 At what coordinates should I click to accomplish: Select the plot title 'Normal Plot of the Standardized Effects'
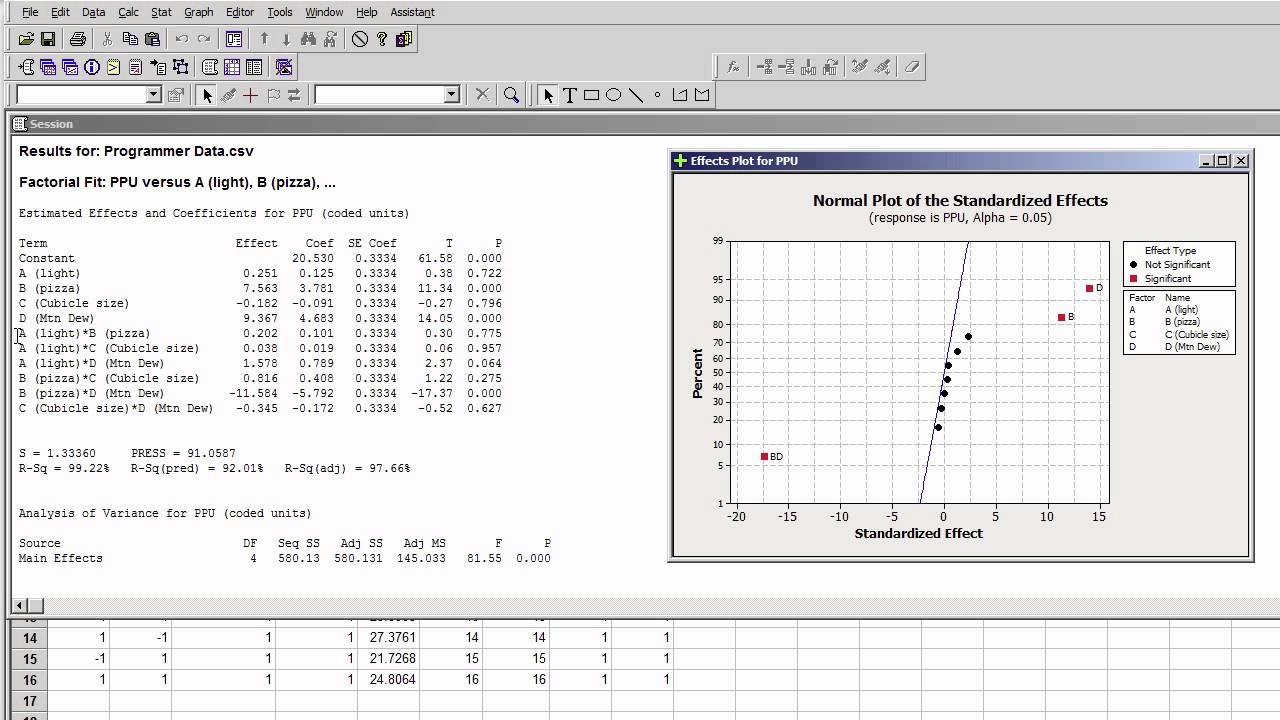[960, 200]
